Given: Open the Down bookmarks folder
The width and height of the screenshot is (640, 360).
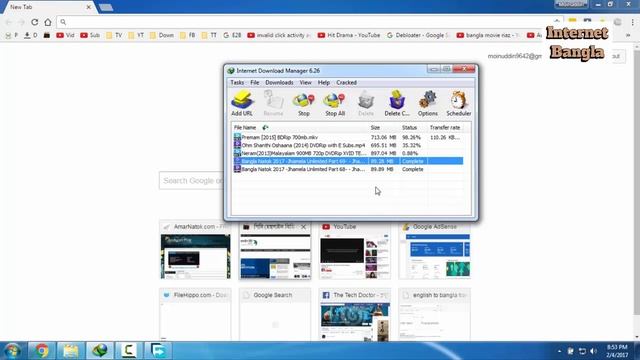Looking at the screenshot, I should tap(162, 36).
